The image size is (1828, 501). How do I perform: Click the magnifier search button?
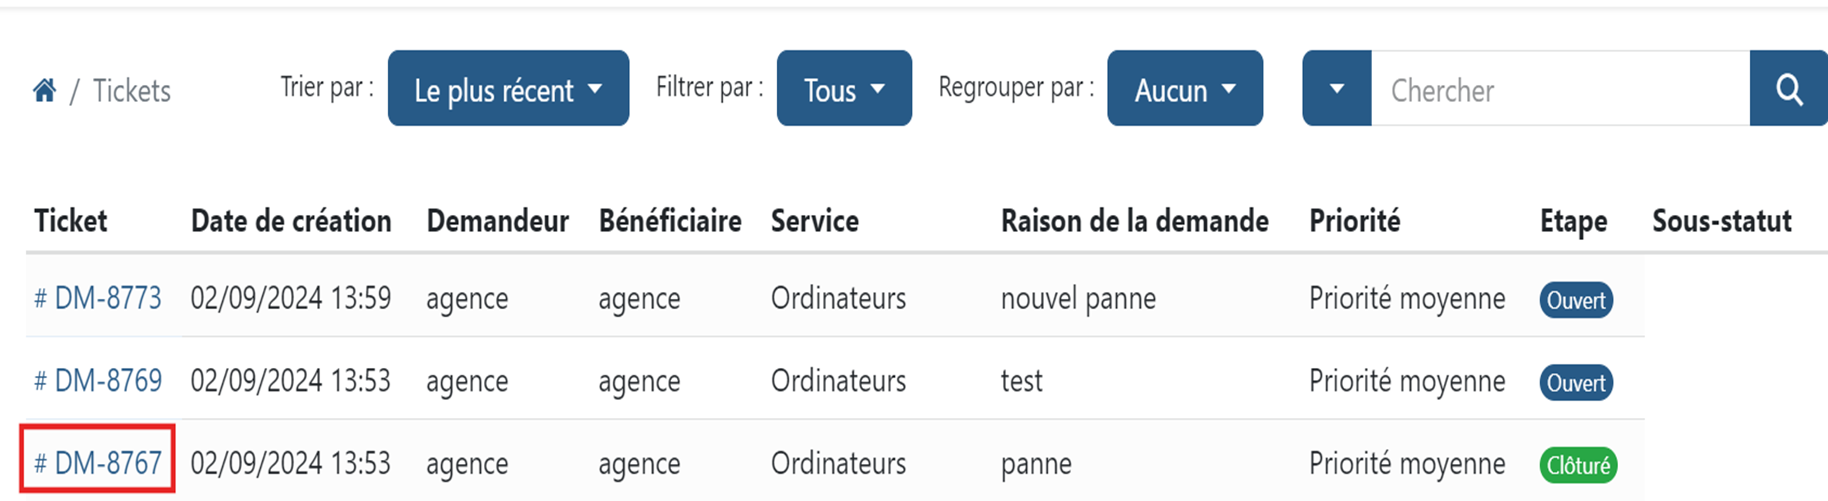(1789, 89)
